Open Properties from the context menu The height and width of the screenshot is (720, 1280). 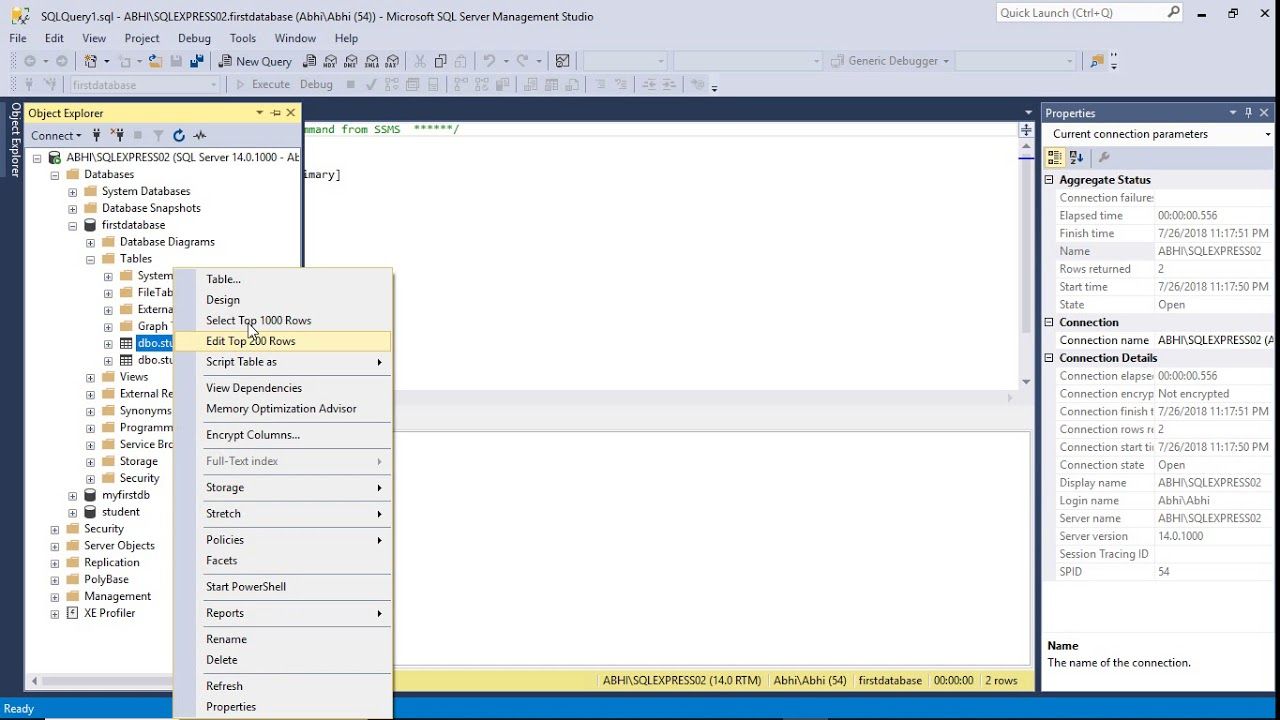point(283,707)
